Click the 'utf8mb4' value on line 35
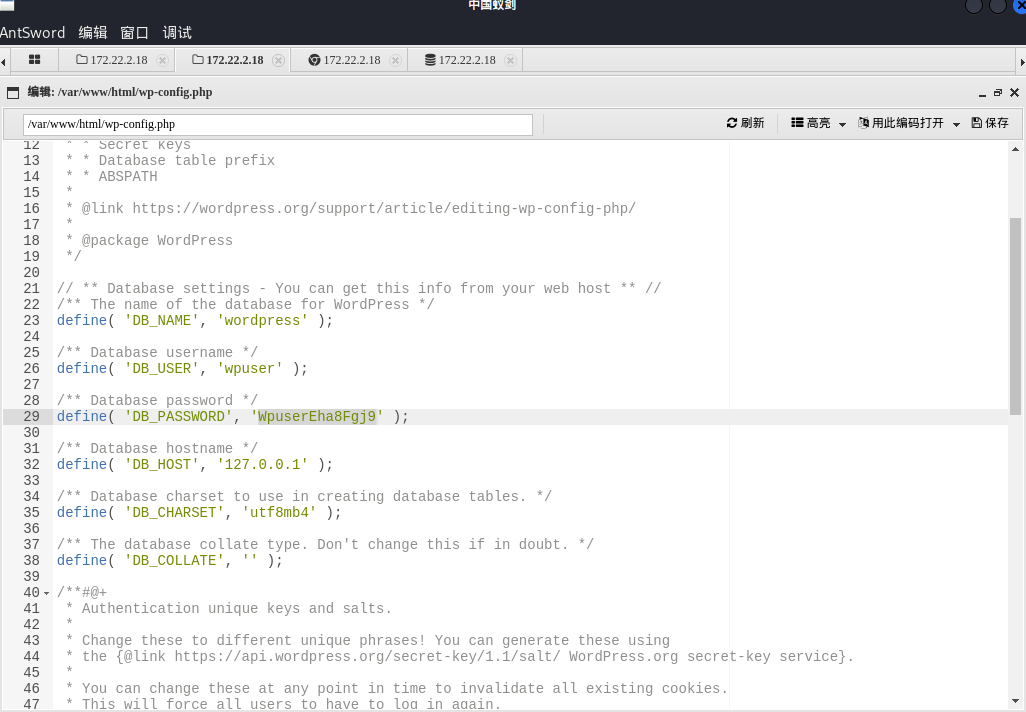Image resolution: width=1026 pixels, height=712 pixels. pyautogui.click(x=279, y=512)
